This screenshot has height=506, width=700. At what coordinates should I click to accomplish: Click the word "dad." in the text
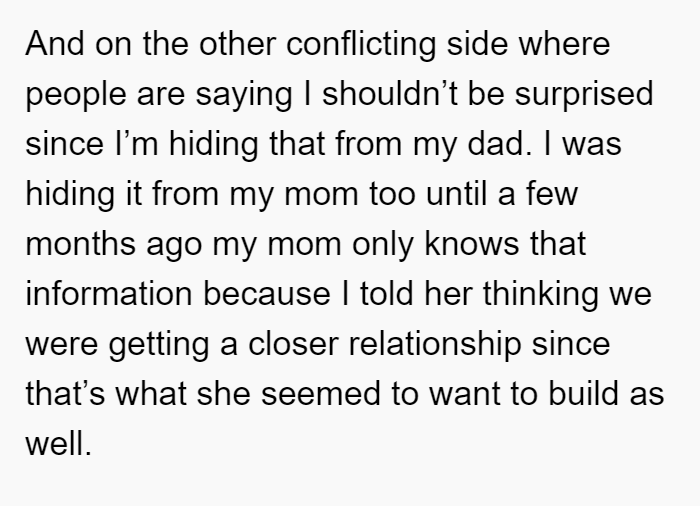point(500,144)
